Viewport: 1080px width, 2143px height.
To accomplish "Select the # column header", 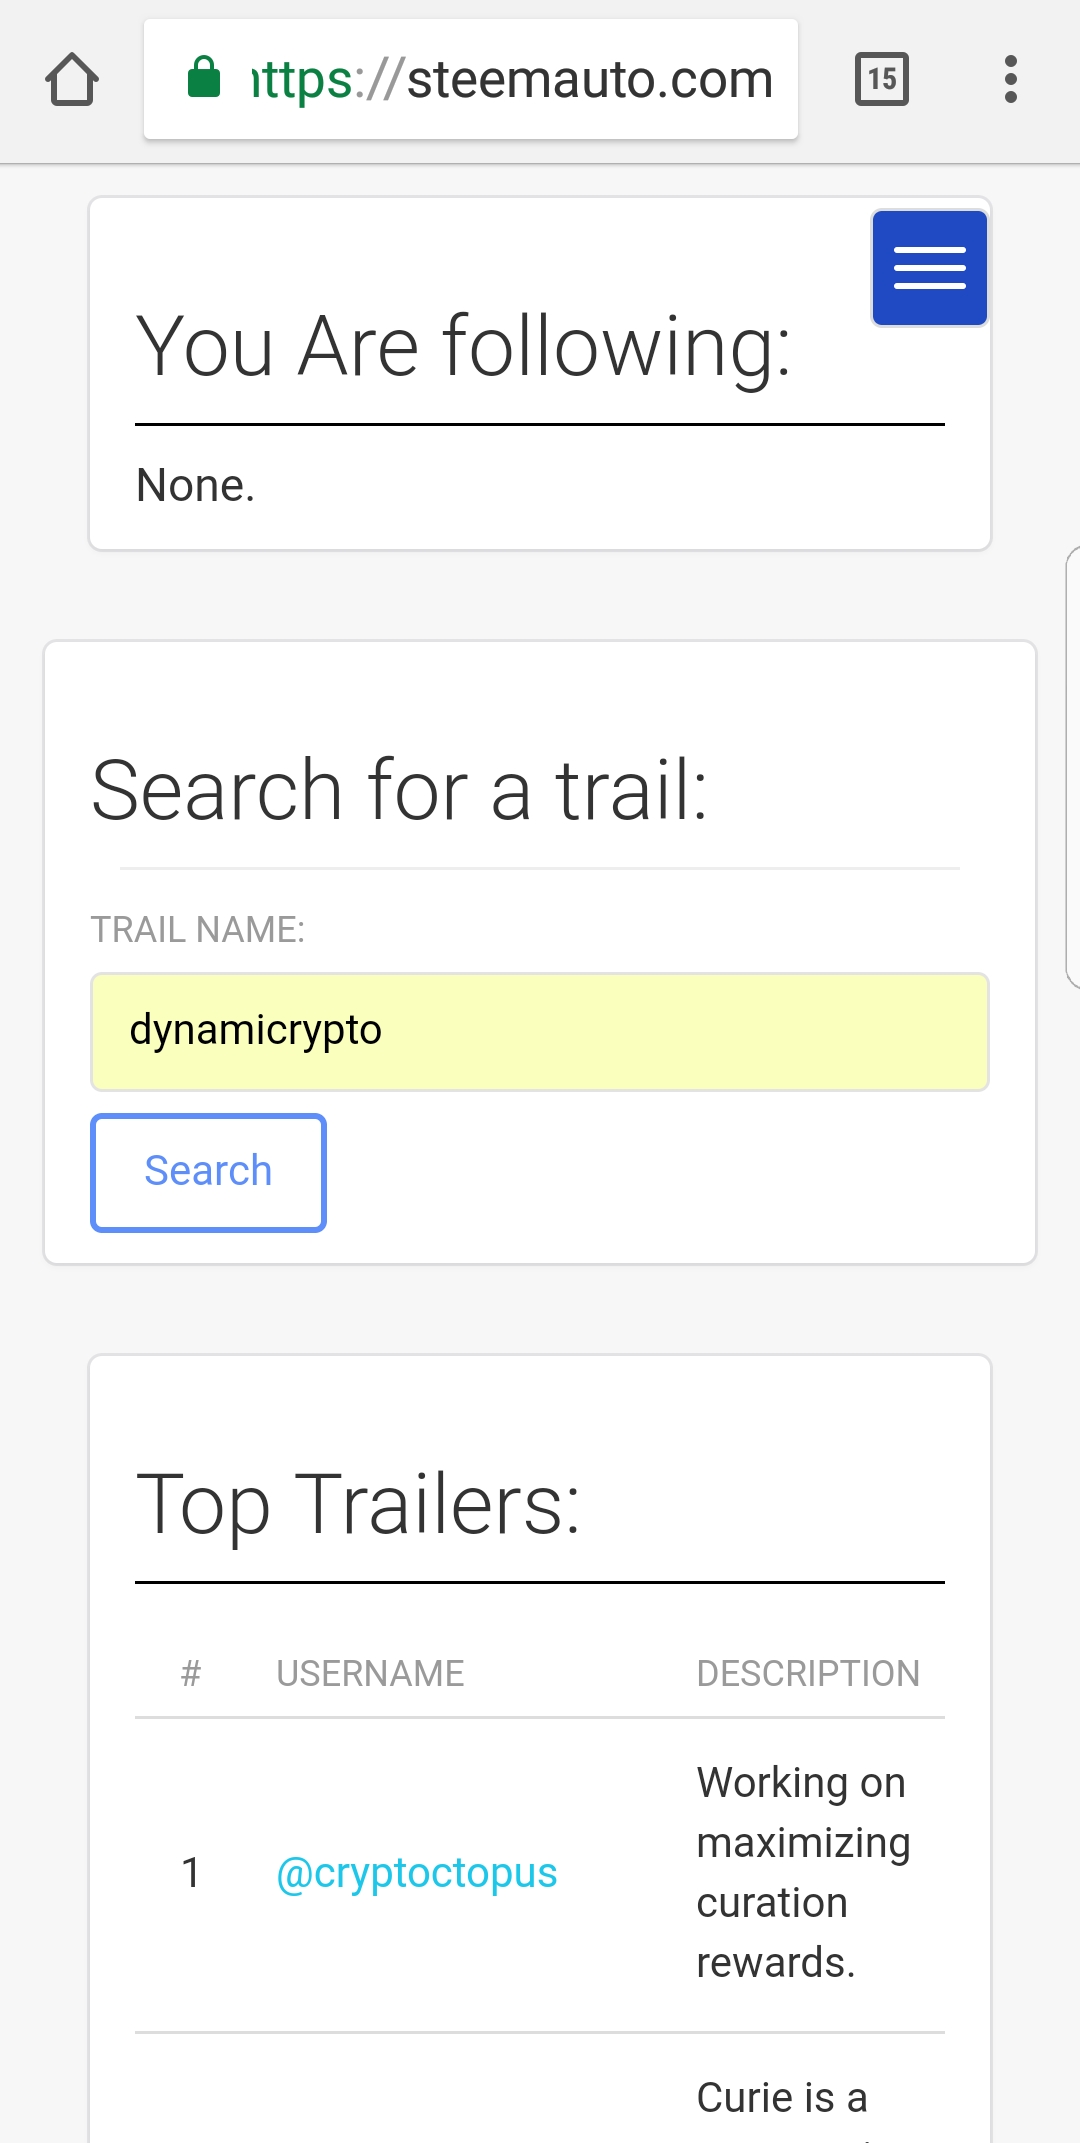I will click(191, 1673).
